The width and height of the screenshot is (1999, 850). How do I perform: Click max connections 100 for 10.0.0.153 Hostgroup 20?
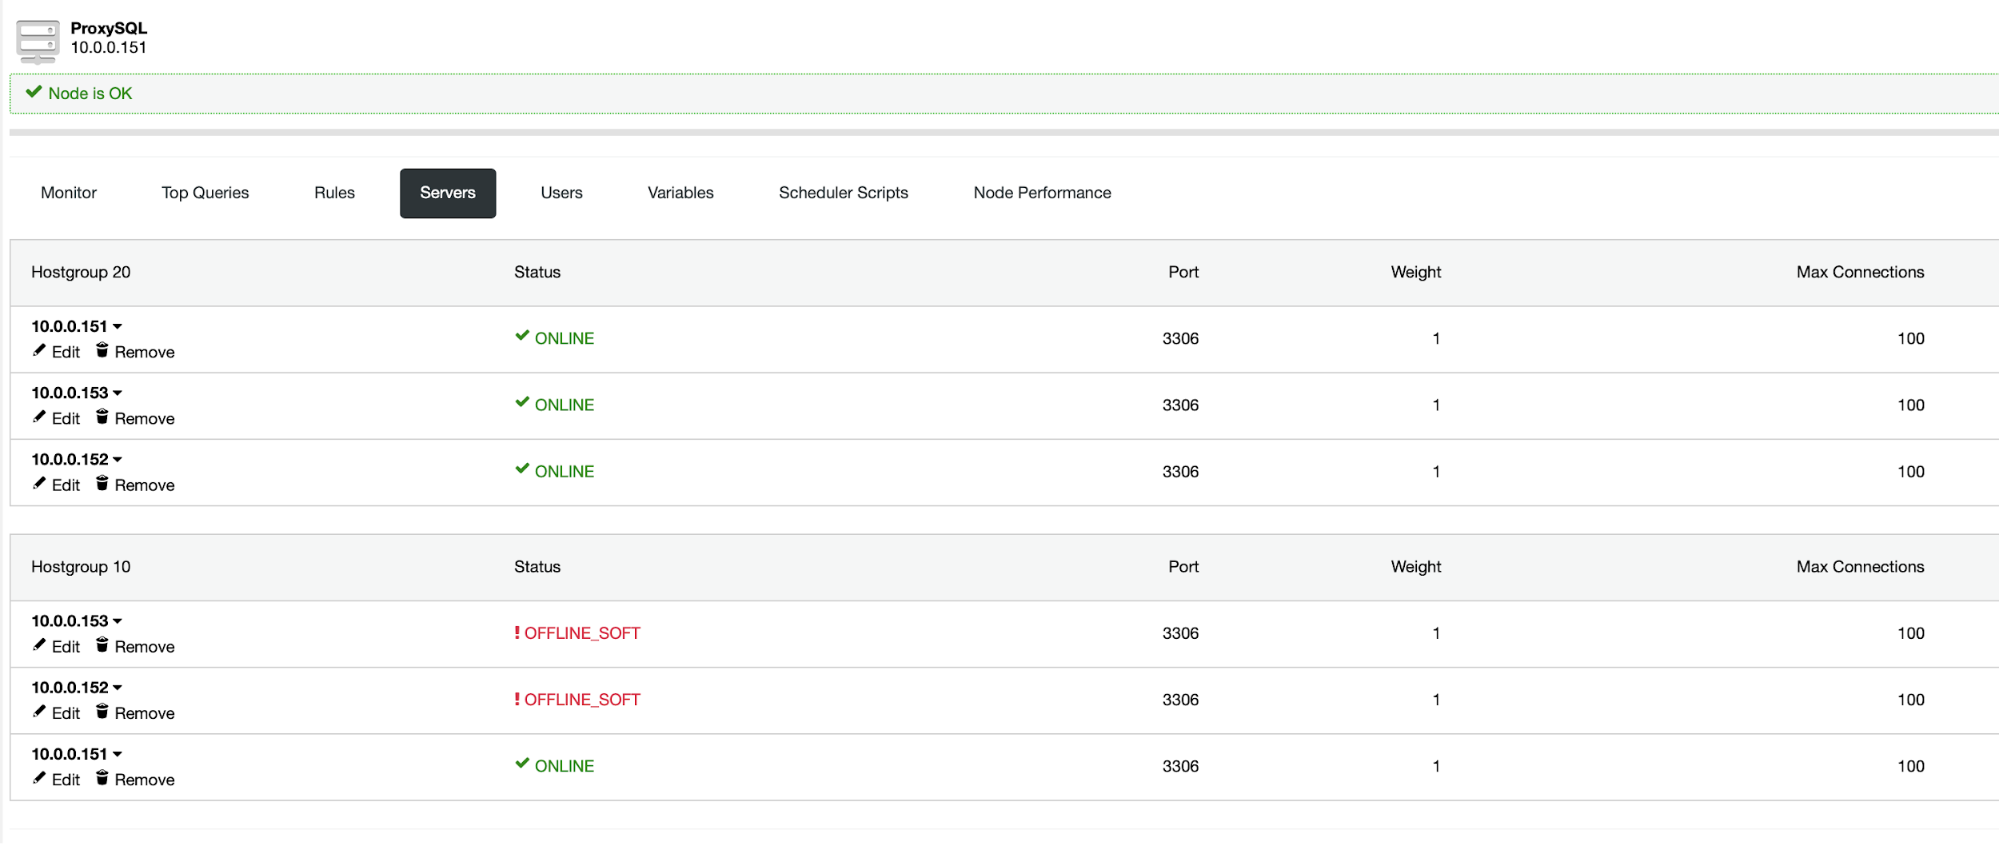click(x=1910, y=405)
